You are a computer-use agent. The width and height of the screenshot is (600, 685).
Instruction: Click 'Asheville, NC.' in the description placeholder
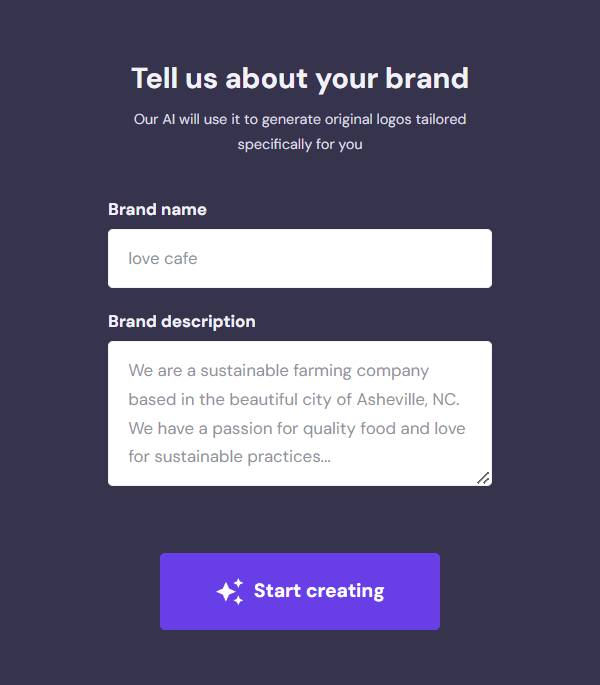pos(408,400)
